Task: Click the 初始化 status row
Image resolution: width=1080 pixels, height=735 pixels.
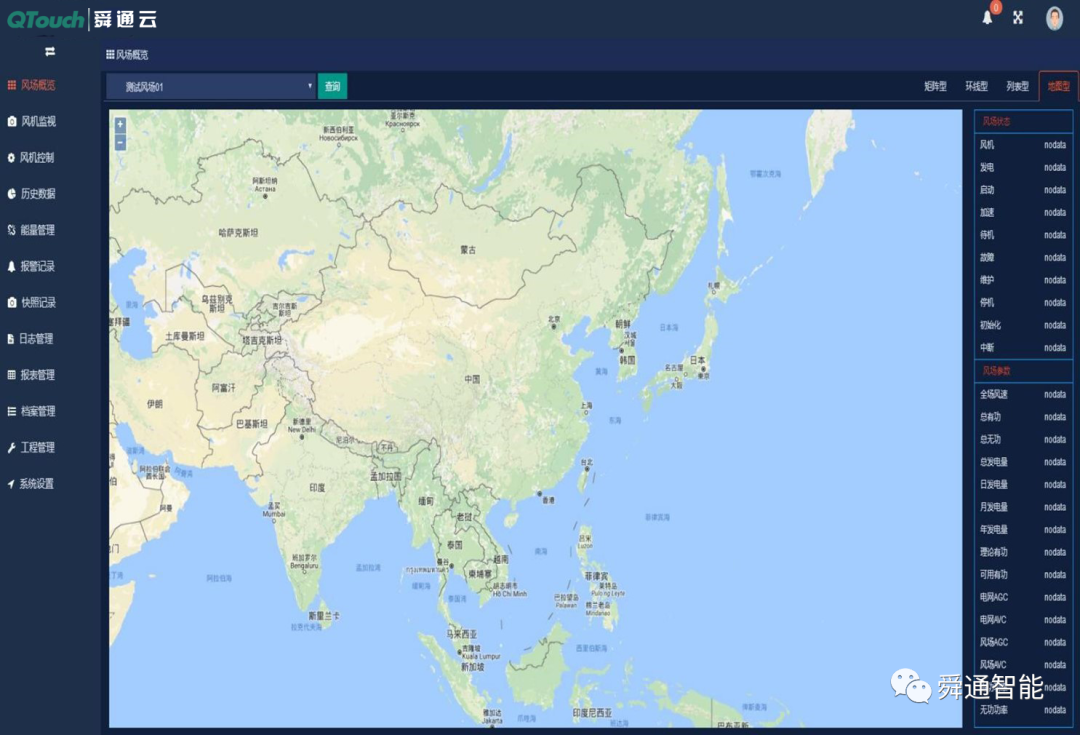Action: tap(1024, 325)
